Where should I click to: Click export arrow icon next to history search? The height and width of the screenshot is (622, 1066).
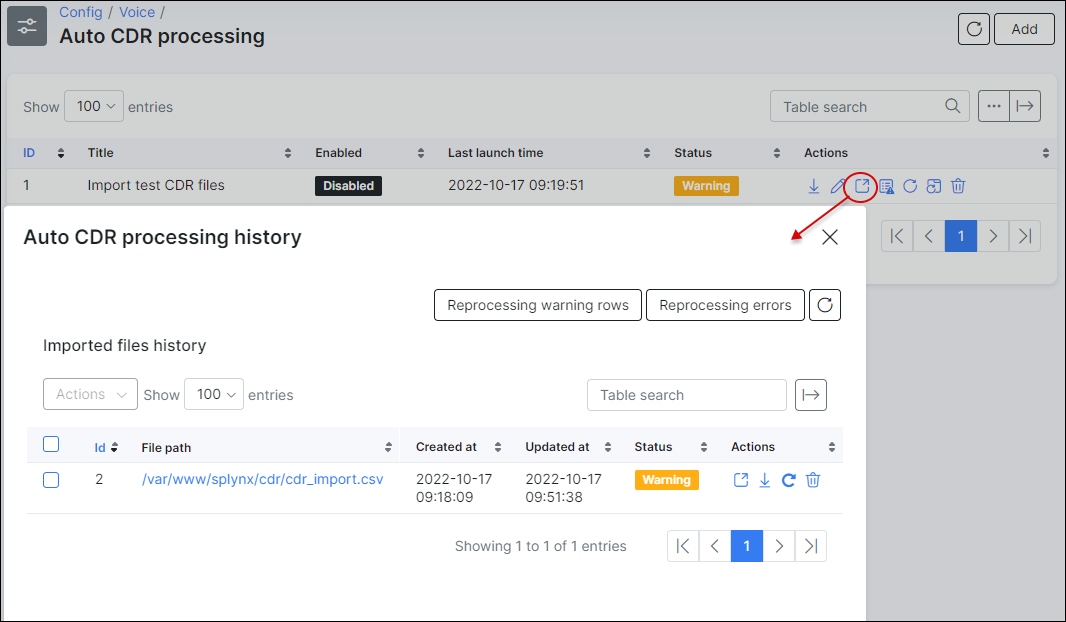[811, 395]
